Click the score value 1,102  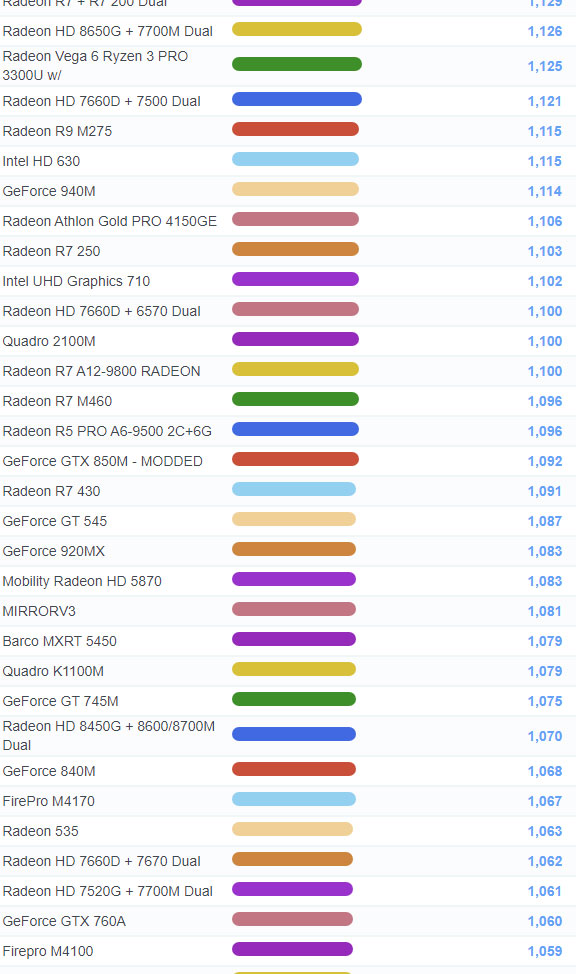[x=545, y=282]
